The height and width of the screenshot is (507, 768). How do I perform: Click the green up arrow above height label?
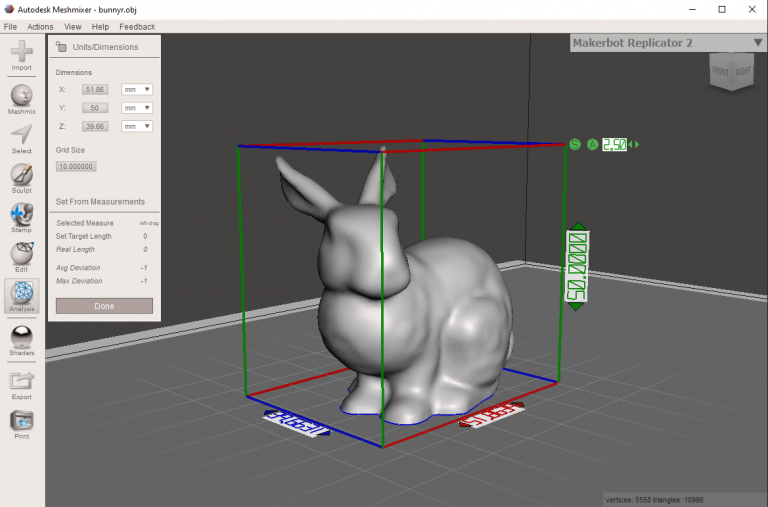click(x=578, y=226)
